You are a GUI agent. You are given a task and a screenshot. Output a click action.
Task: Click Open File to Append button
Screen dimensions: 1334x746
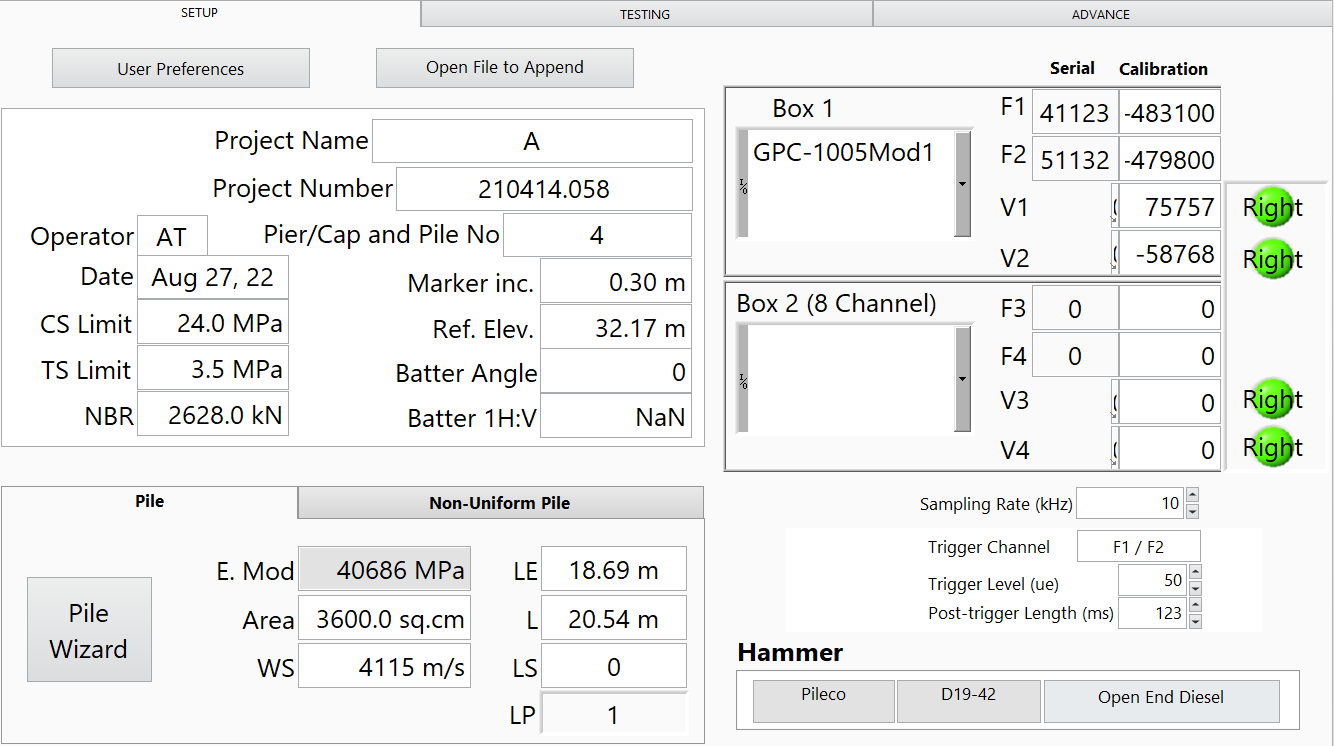coord(505,67)
